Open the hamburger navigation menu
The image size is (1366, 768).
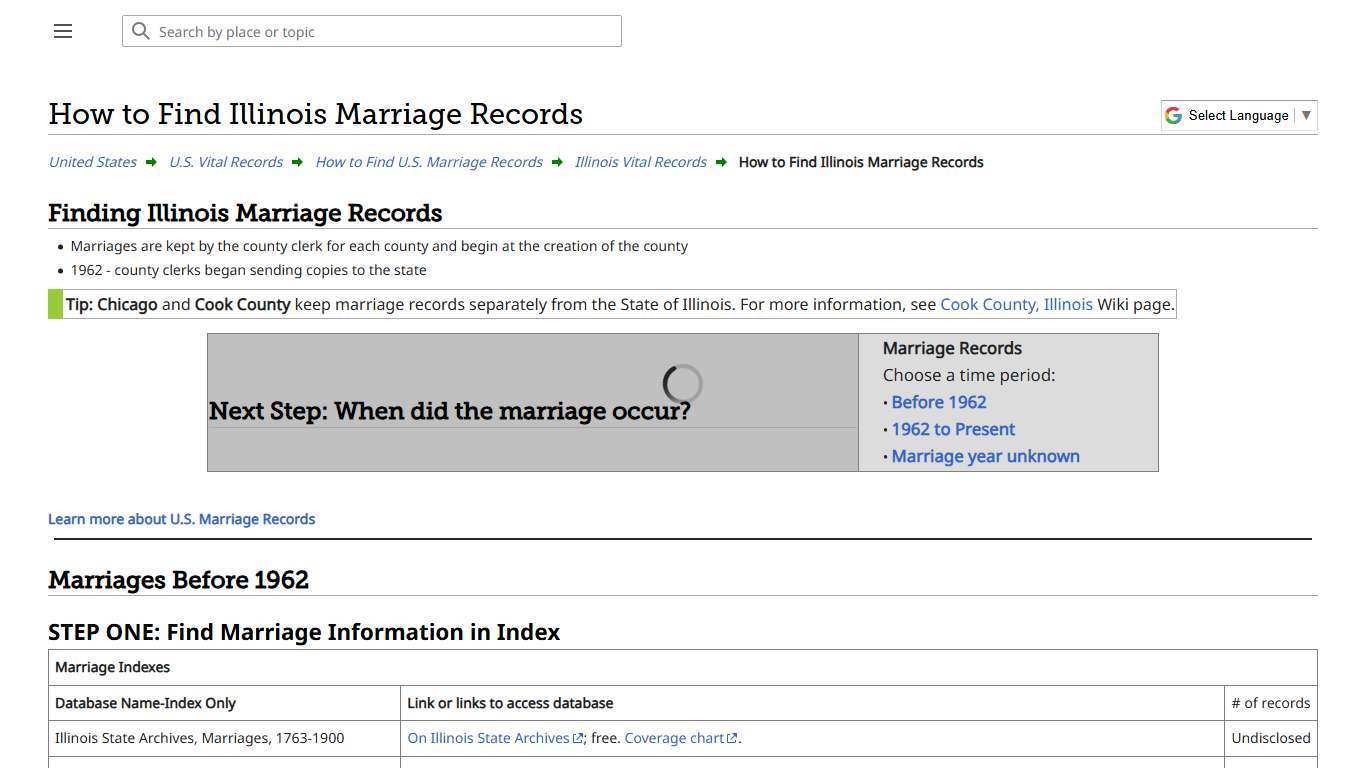pyautogui.click(x=62, y=31)
